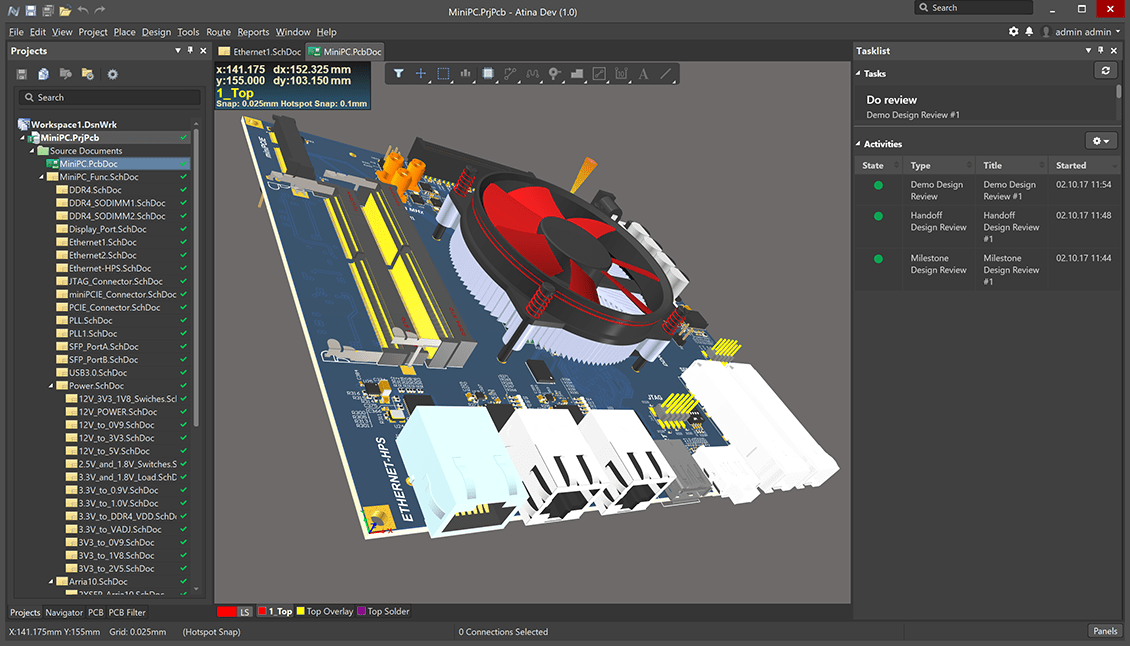Select the Place Text tool
The width and height of the screenshot is (1130, 646).
click(x=643, y=72)
